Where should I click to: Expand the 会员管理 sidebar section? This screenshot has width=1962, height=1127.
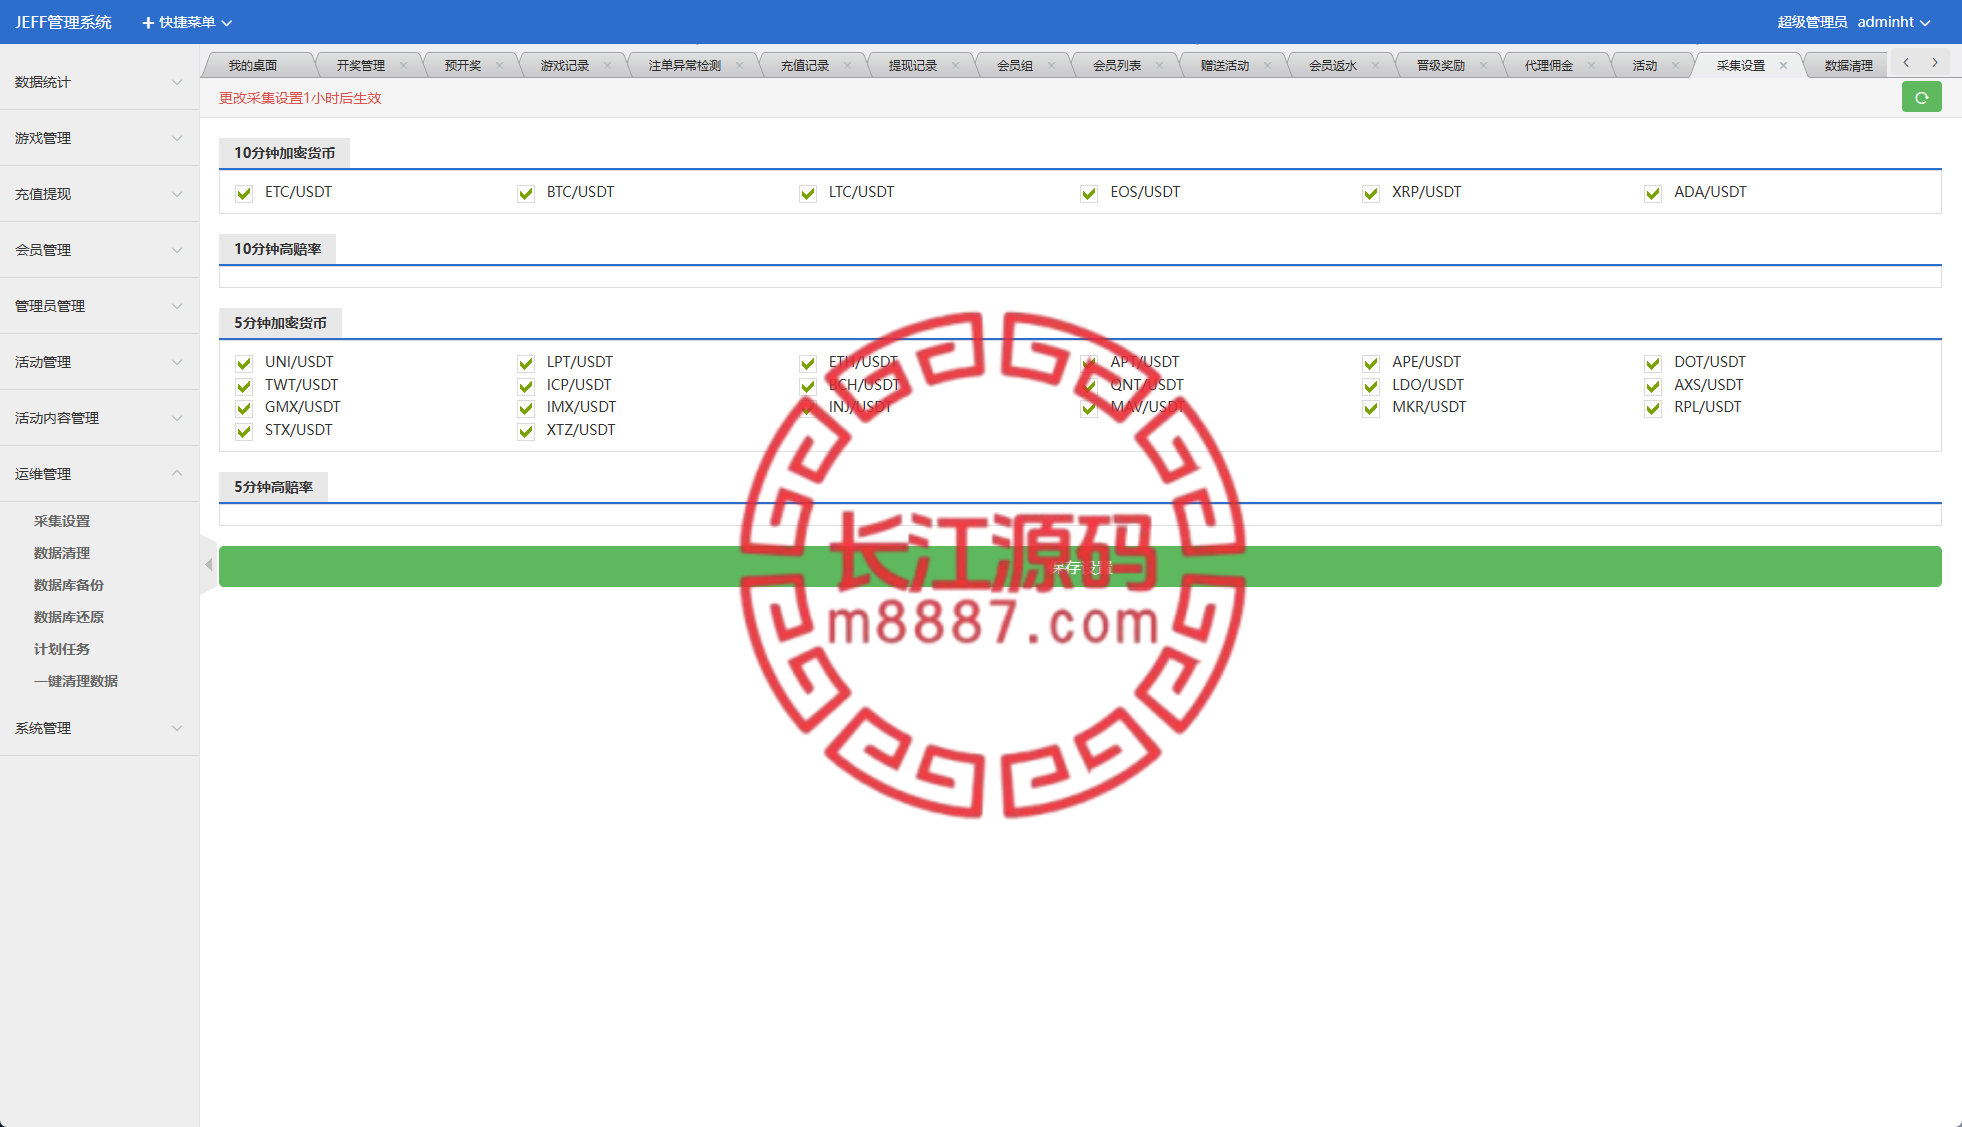pos(99,250)
